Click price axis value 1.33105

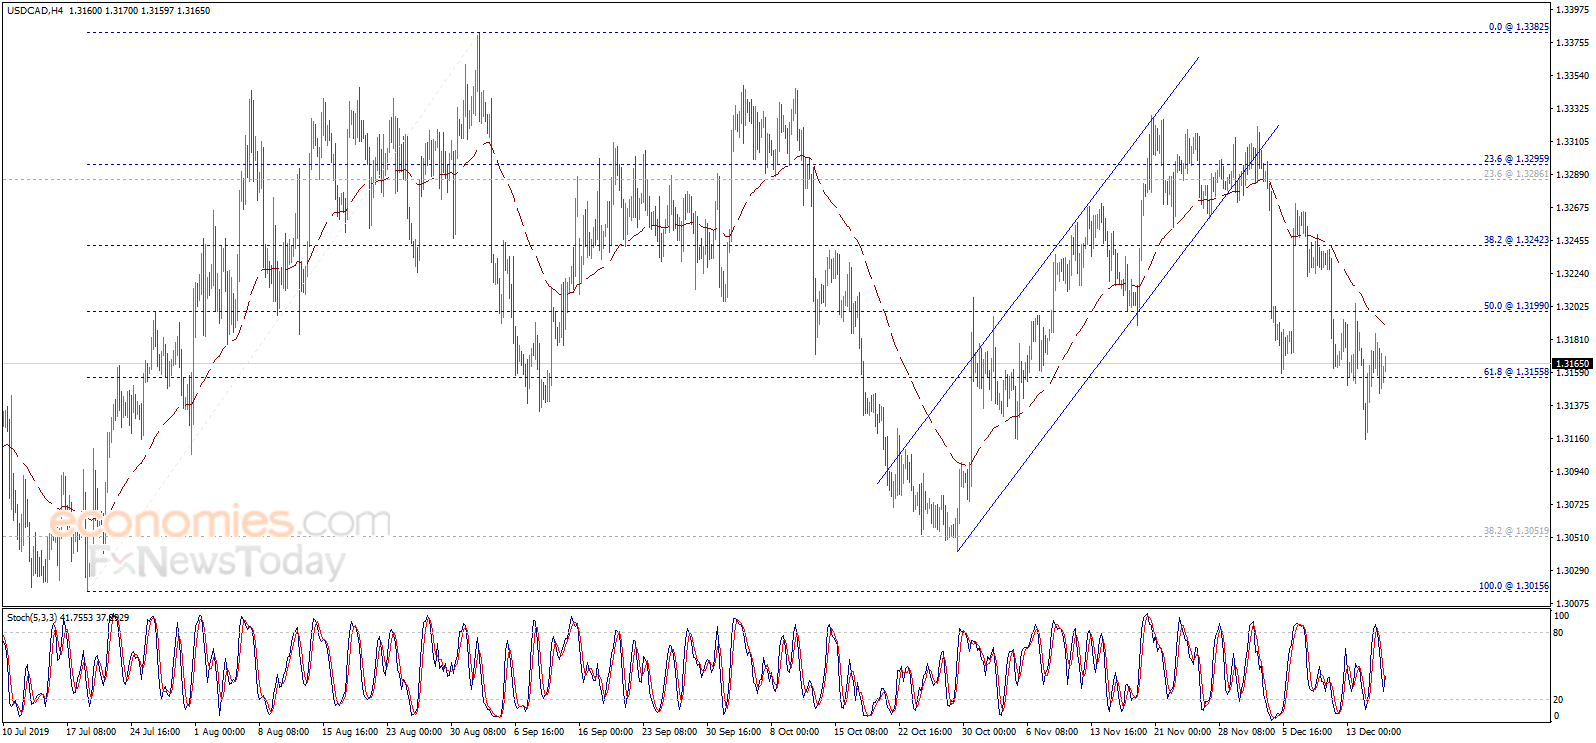tap(1572, 142)
